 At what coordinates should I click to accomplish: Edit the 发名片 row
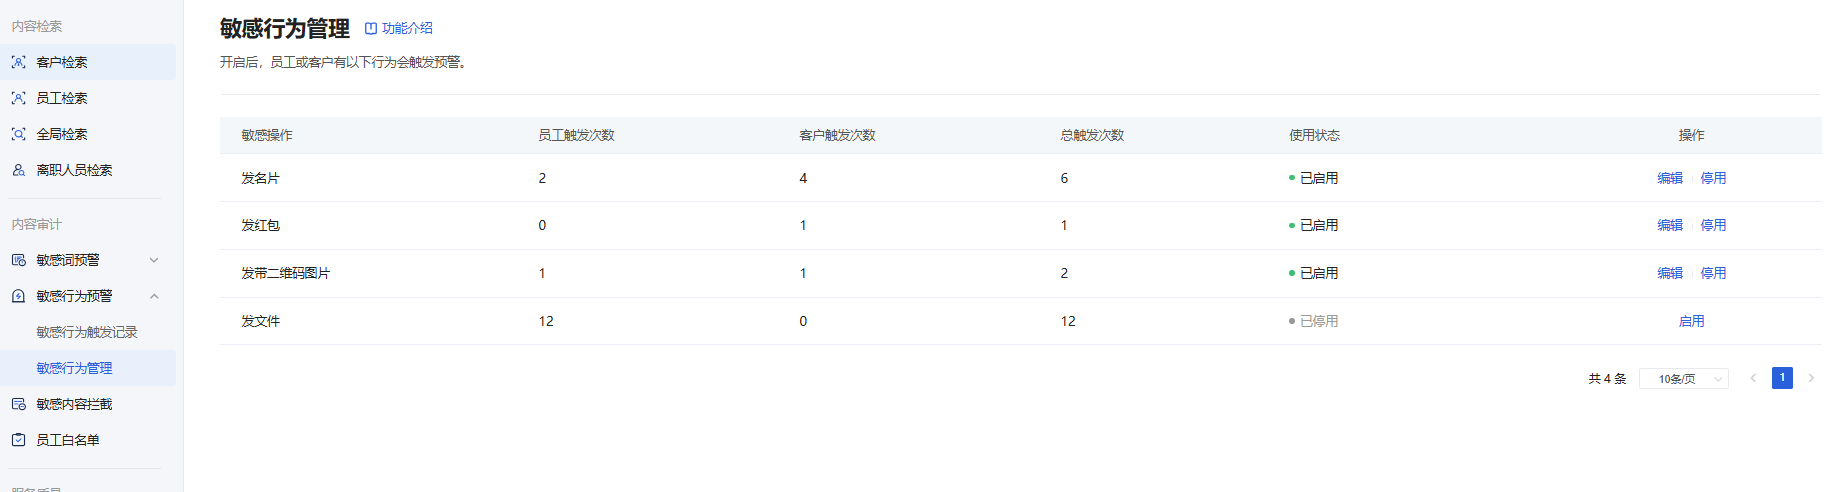click(1670, 178)
